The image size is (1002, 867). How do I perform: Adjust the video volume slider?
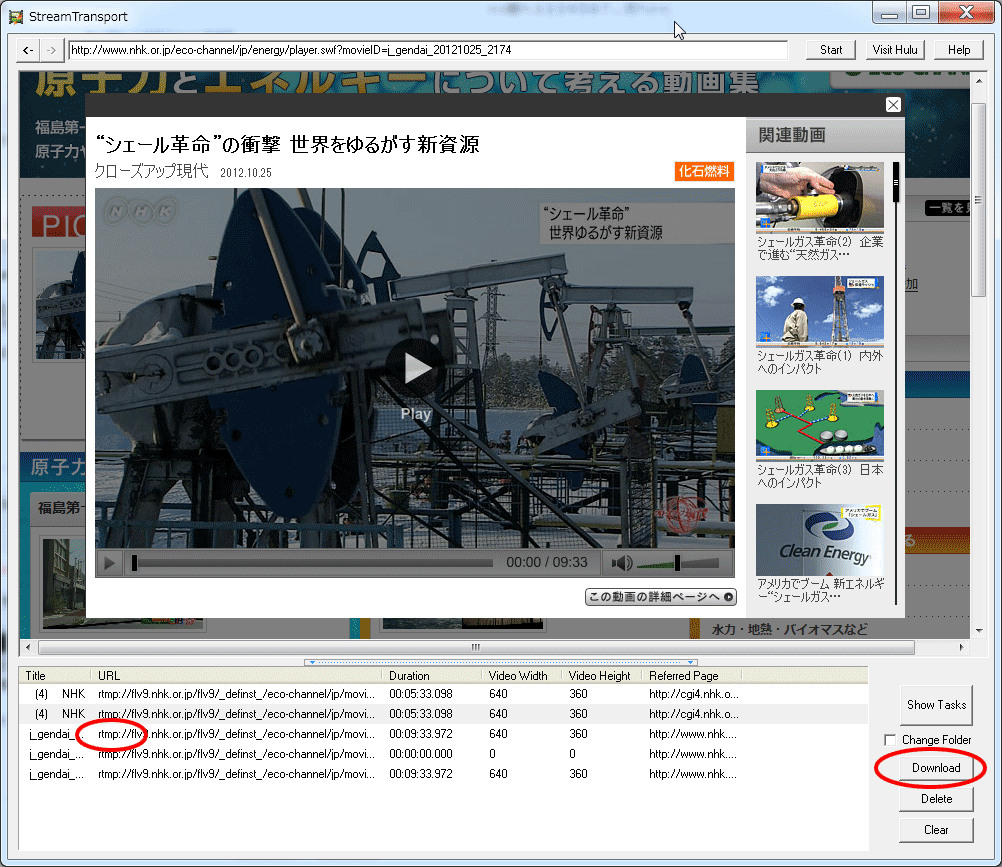[679, 563]
